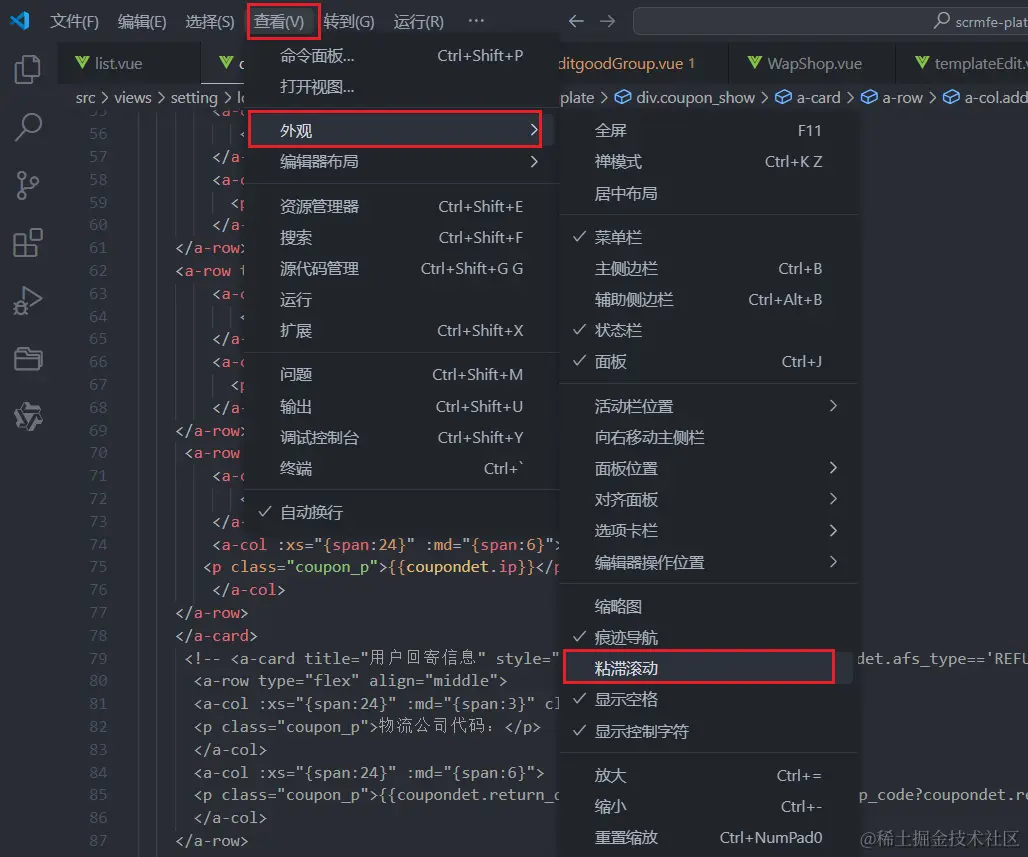The image size is (1028, 857).
Task: Open Run and Debug view in activity bar
Action: pos(28,301)
